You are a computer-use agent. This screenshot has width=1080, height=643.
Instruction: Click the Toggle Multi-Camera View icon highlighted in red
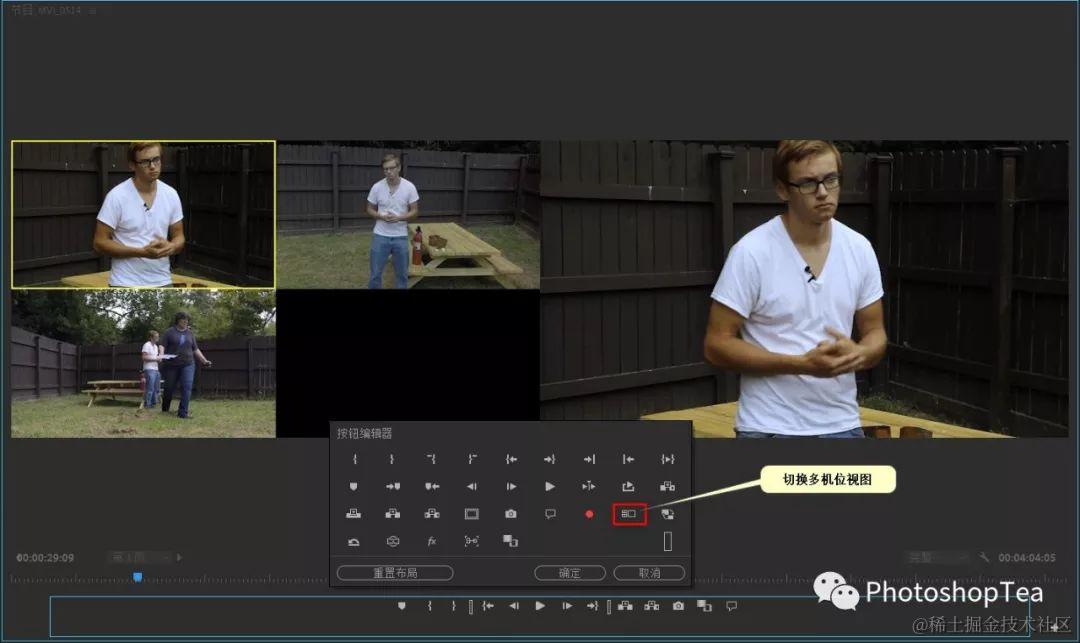tap(629, 514)
